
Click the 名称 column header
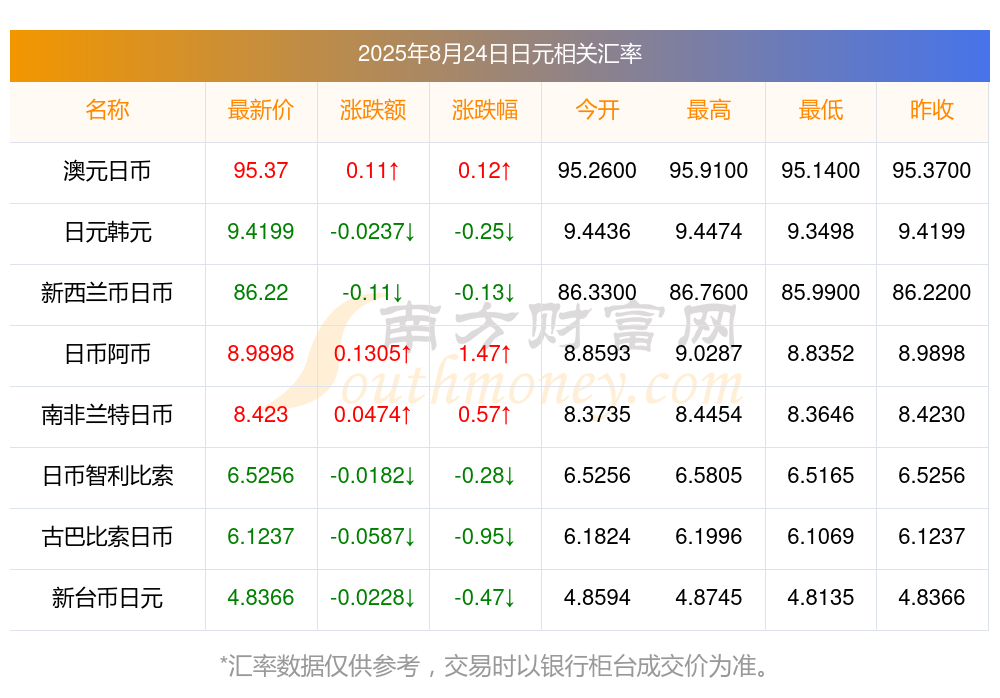click(107, 110)
